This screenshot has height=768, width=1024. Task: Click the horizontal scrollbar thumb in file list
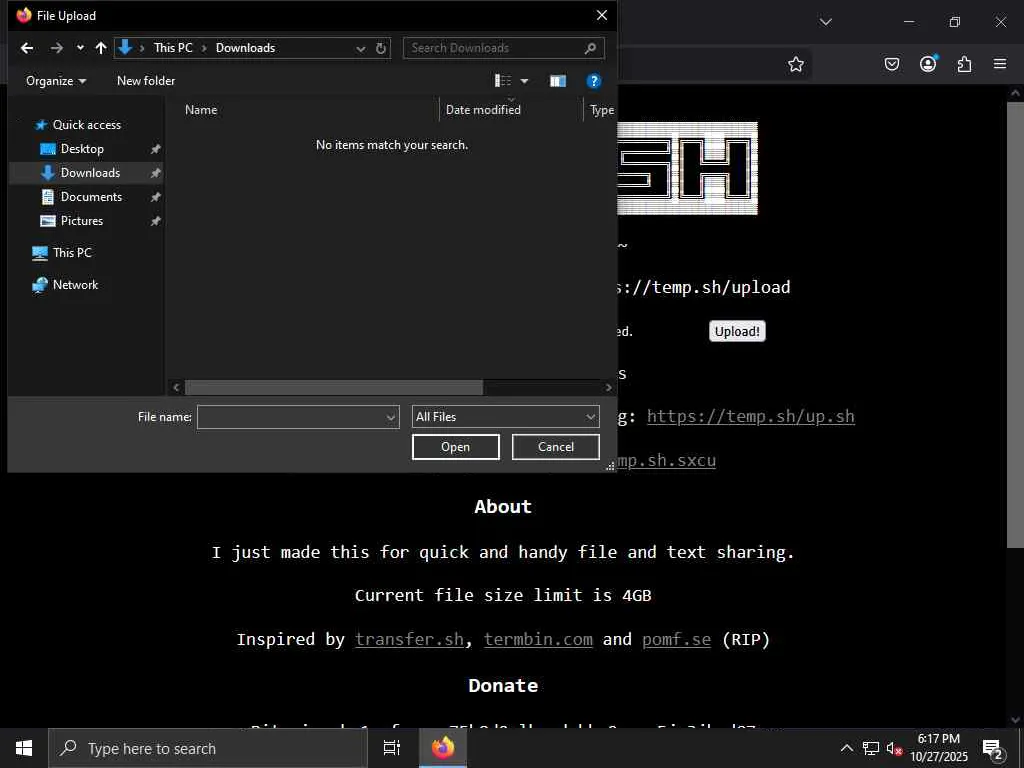[x=334, y=387]
